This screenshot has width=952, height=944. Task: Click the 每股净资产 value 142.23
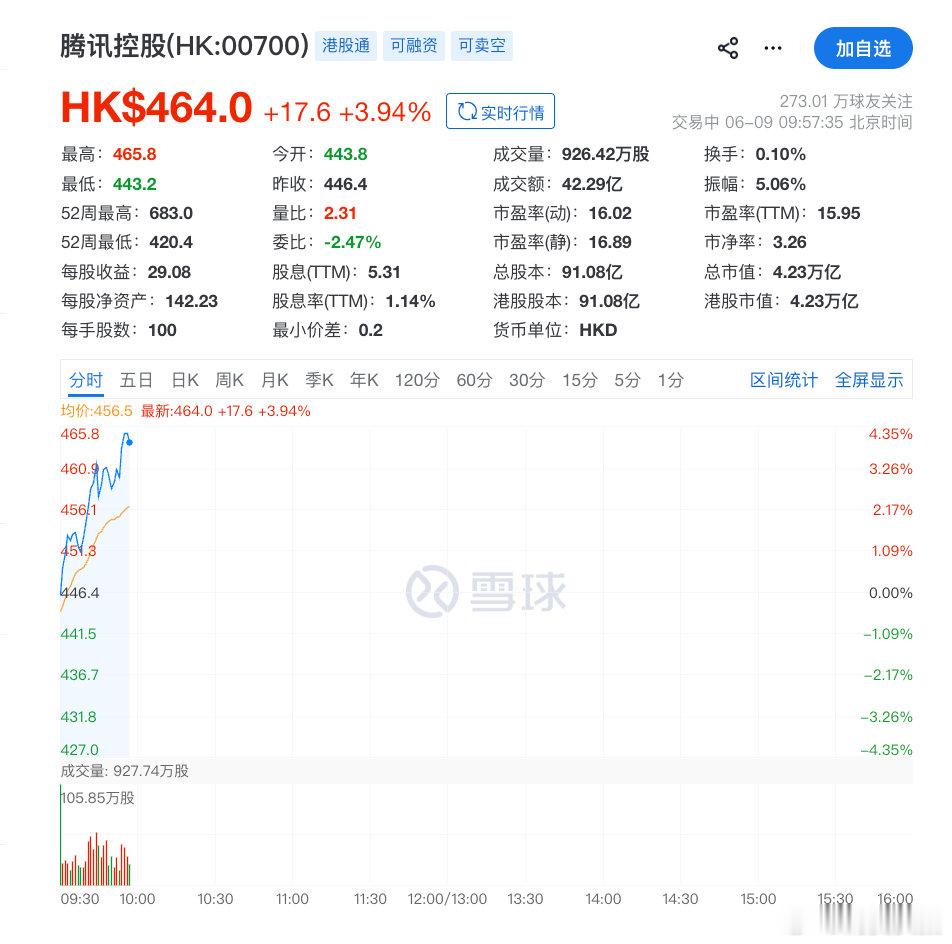tap(191, 301)
